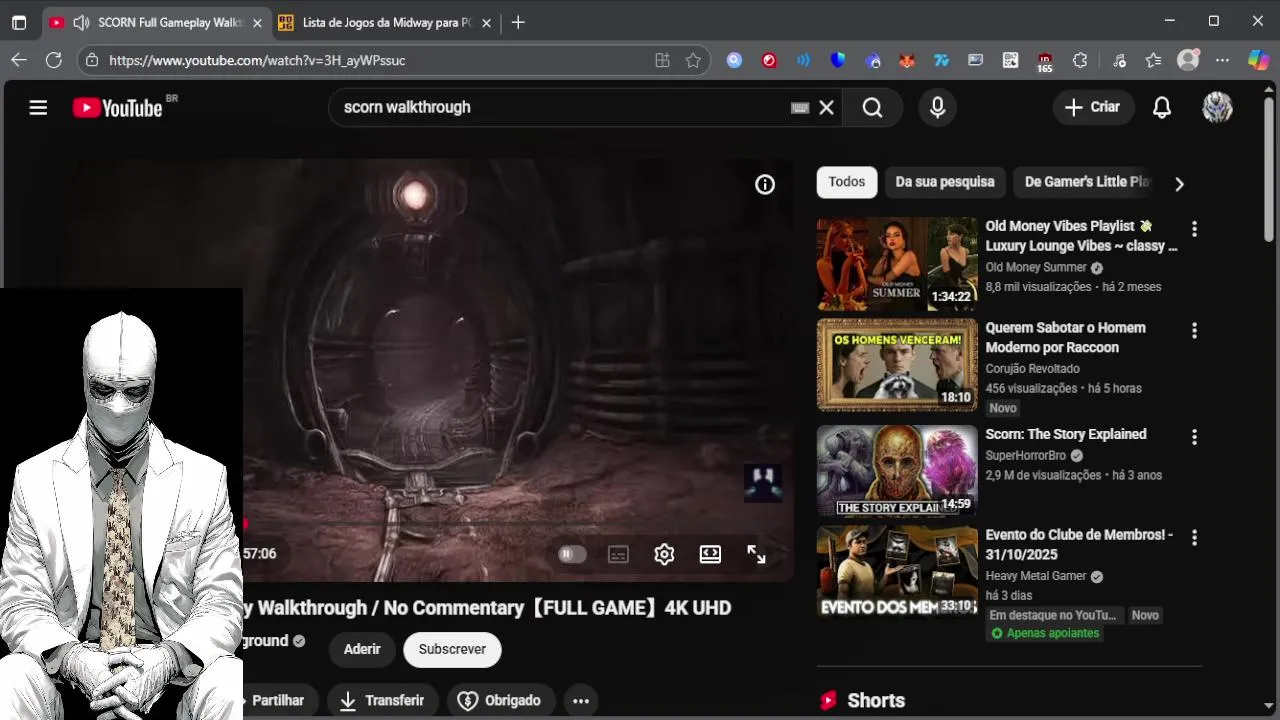Open favorites list icon

[x=1153, y=60]
